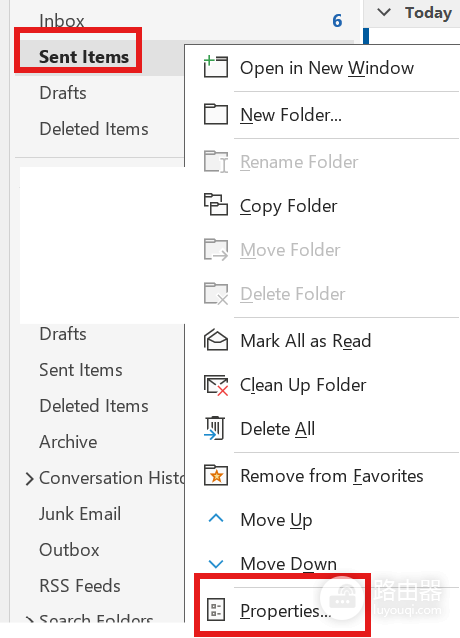
Task: Open the Inbox favorite folder
Action: tap(61, 20)
